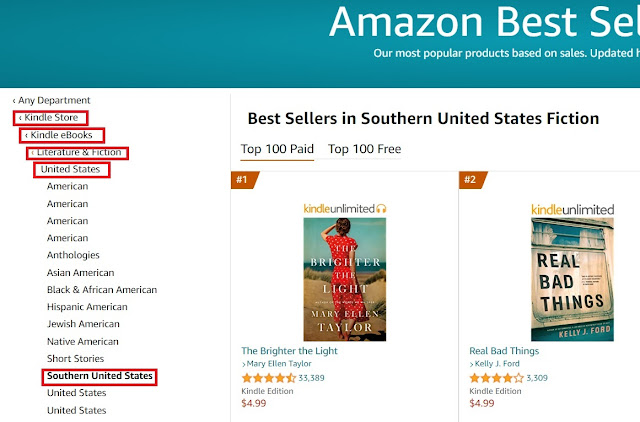The height and width of the screenshot is (422, 640).
Task: Go back to Any Department
Action: click(52, 100)
